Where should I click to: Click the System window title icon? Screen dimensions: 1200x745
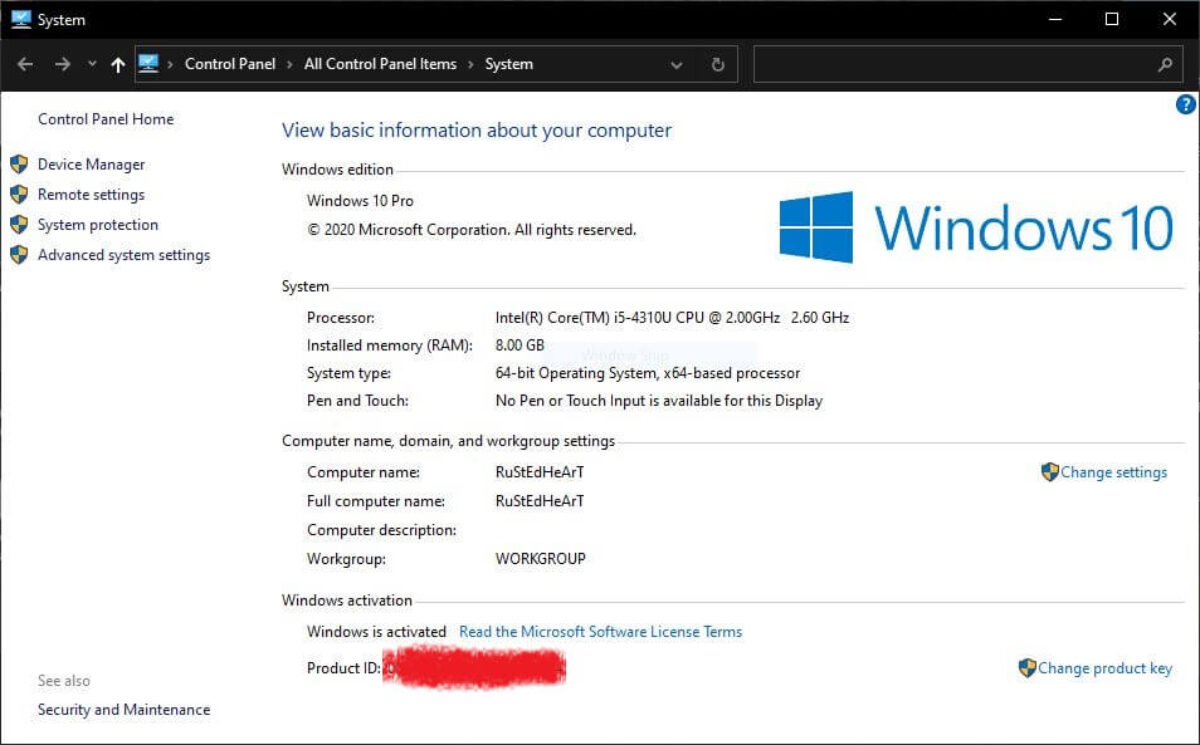(20, 19)
